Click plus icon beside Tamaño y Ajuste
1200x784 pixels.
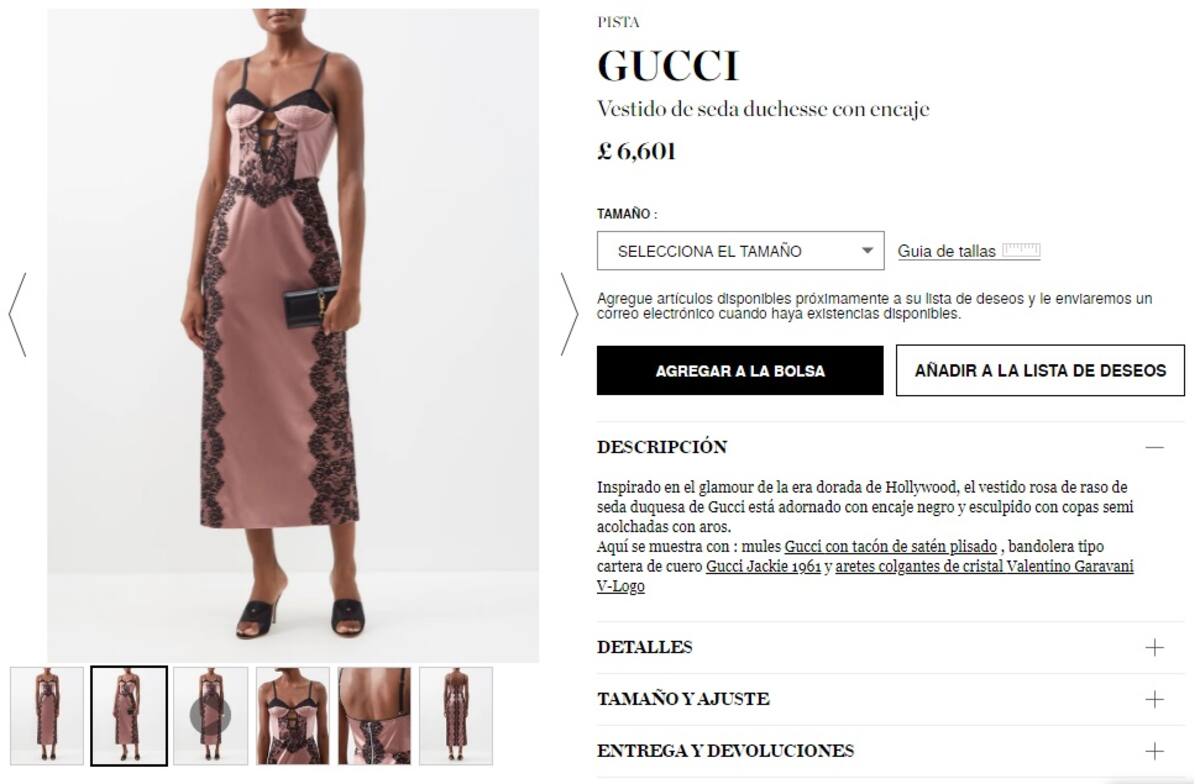tap(1155, 699)
